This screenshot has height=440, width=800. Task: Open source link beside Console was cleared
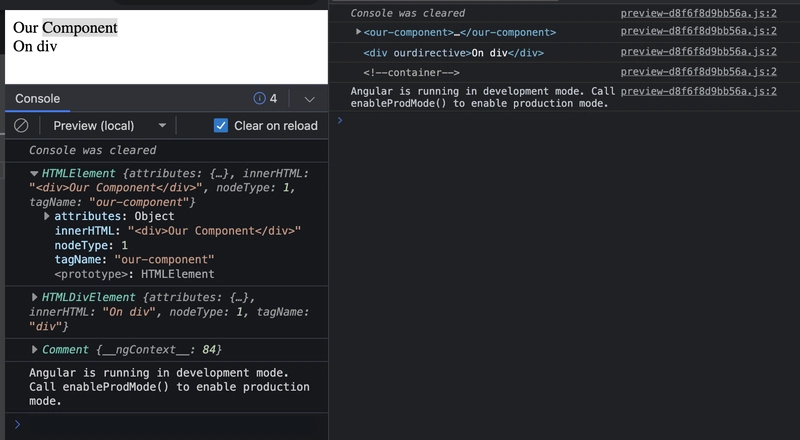(x=698, y=13)
